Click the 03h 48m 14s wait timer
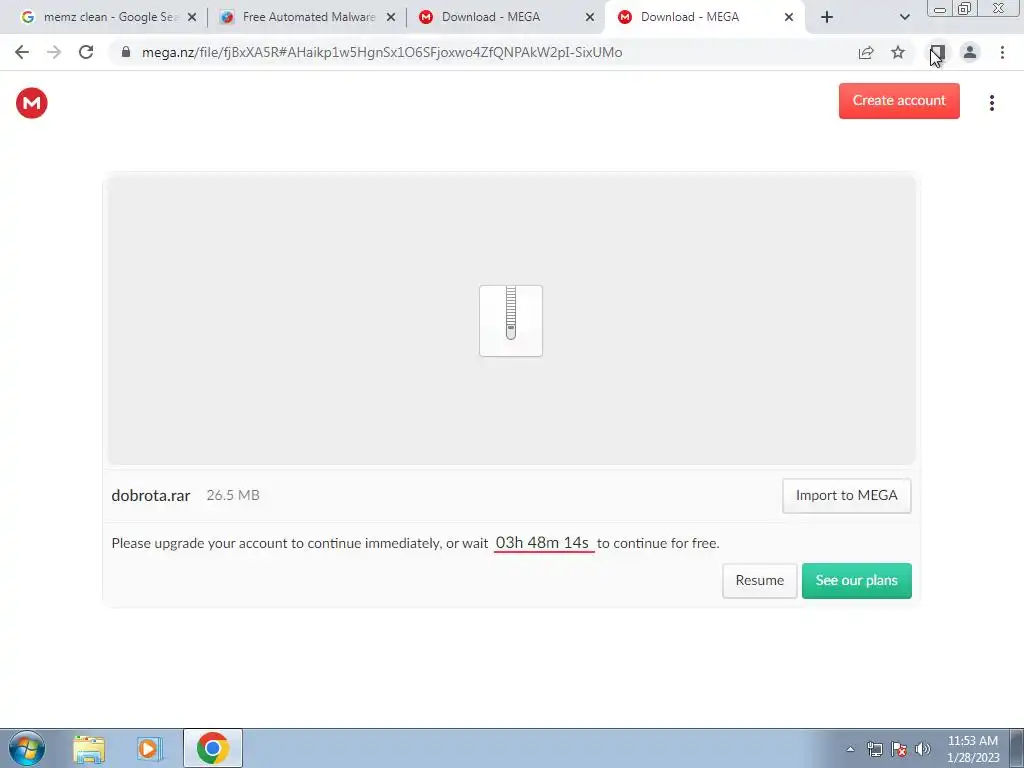The height and width of the screenshot is (768, 1024). [543, 543]
